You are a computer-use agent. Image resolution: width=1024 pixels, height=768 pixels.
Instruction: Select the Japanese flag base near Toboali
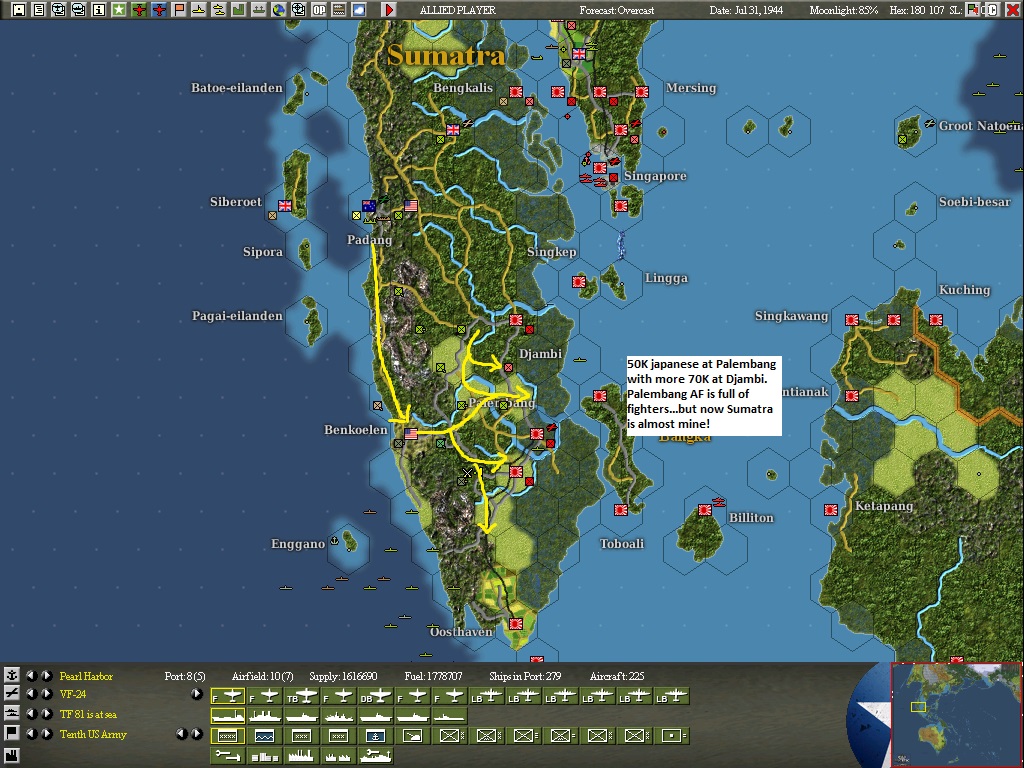pyautogui.click(x=621, y=510)
